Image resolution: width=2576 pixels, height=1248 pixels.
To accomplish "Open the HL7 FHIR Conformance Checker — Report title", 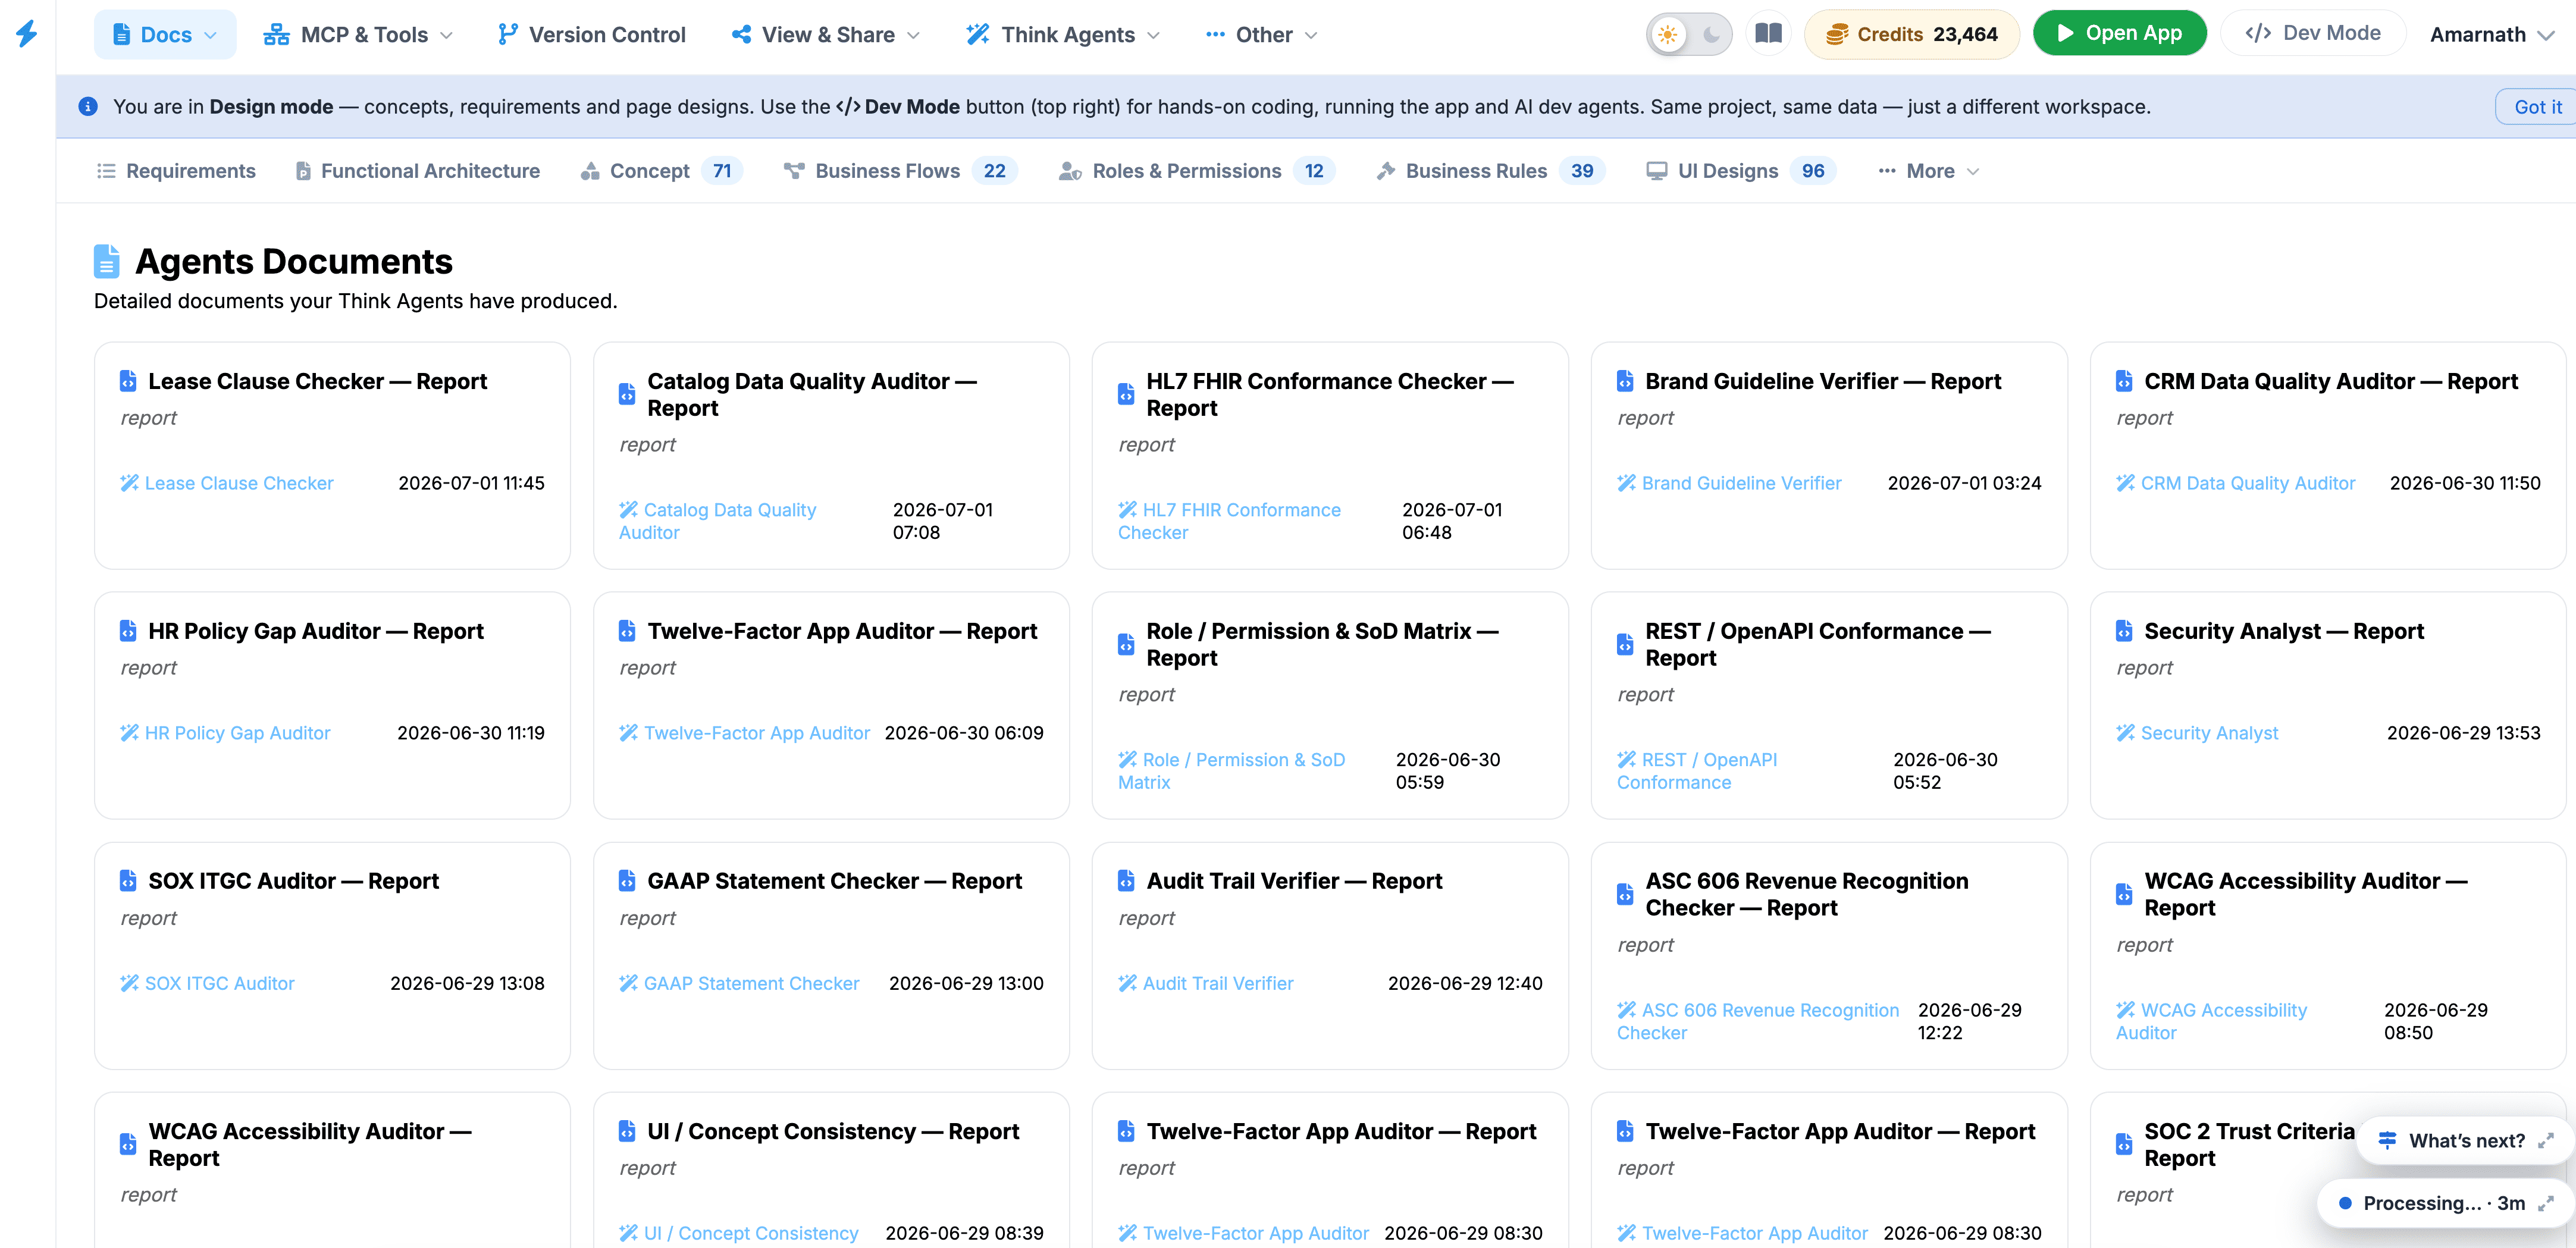I will (x=1330, y=394).
